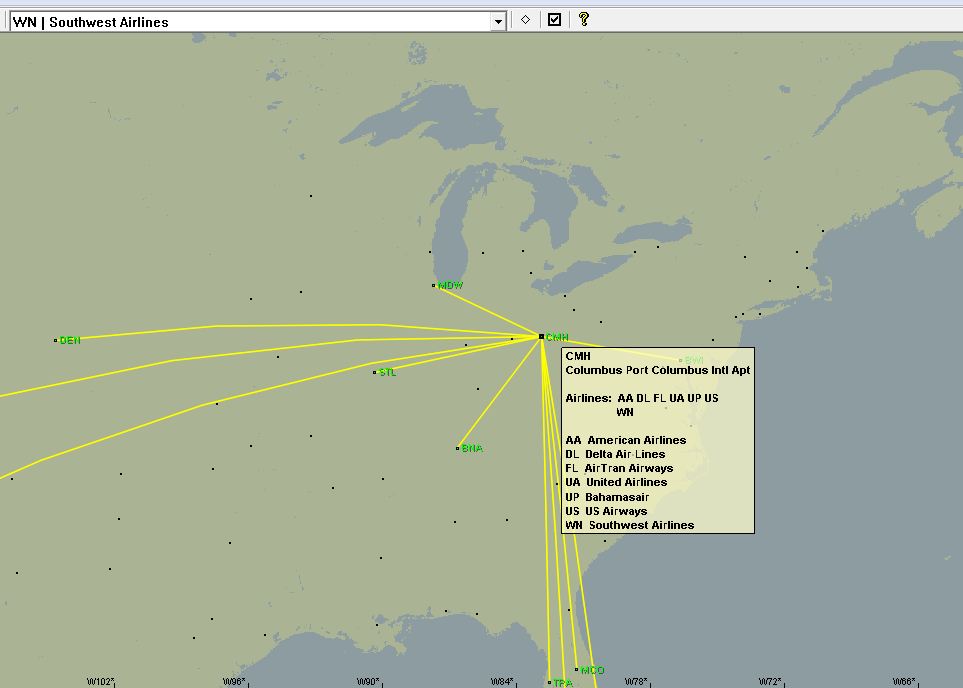Click the Bahamasair entry in the tooltip
Viewport: 963px width, 688px height.
point(607,496)
